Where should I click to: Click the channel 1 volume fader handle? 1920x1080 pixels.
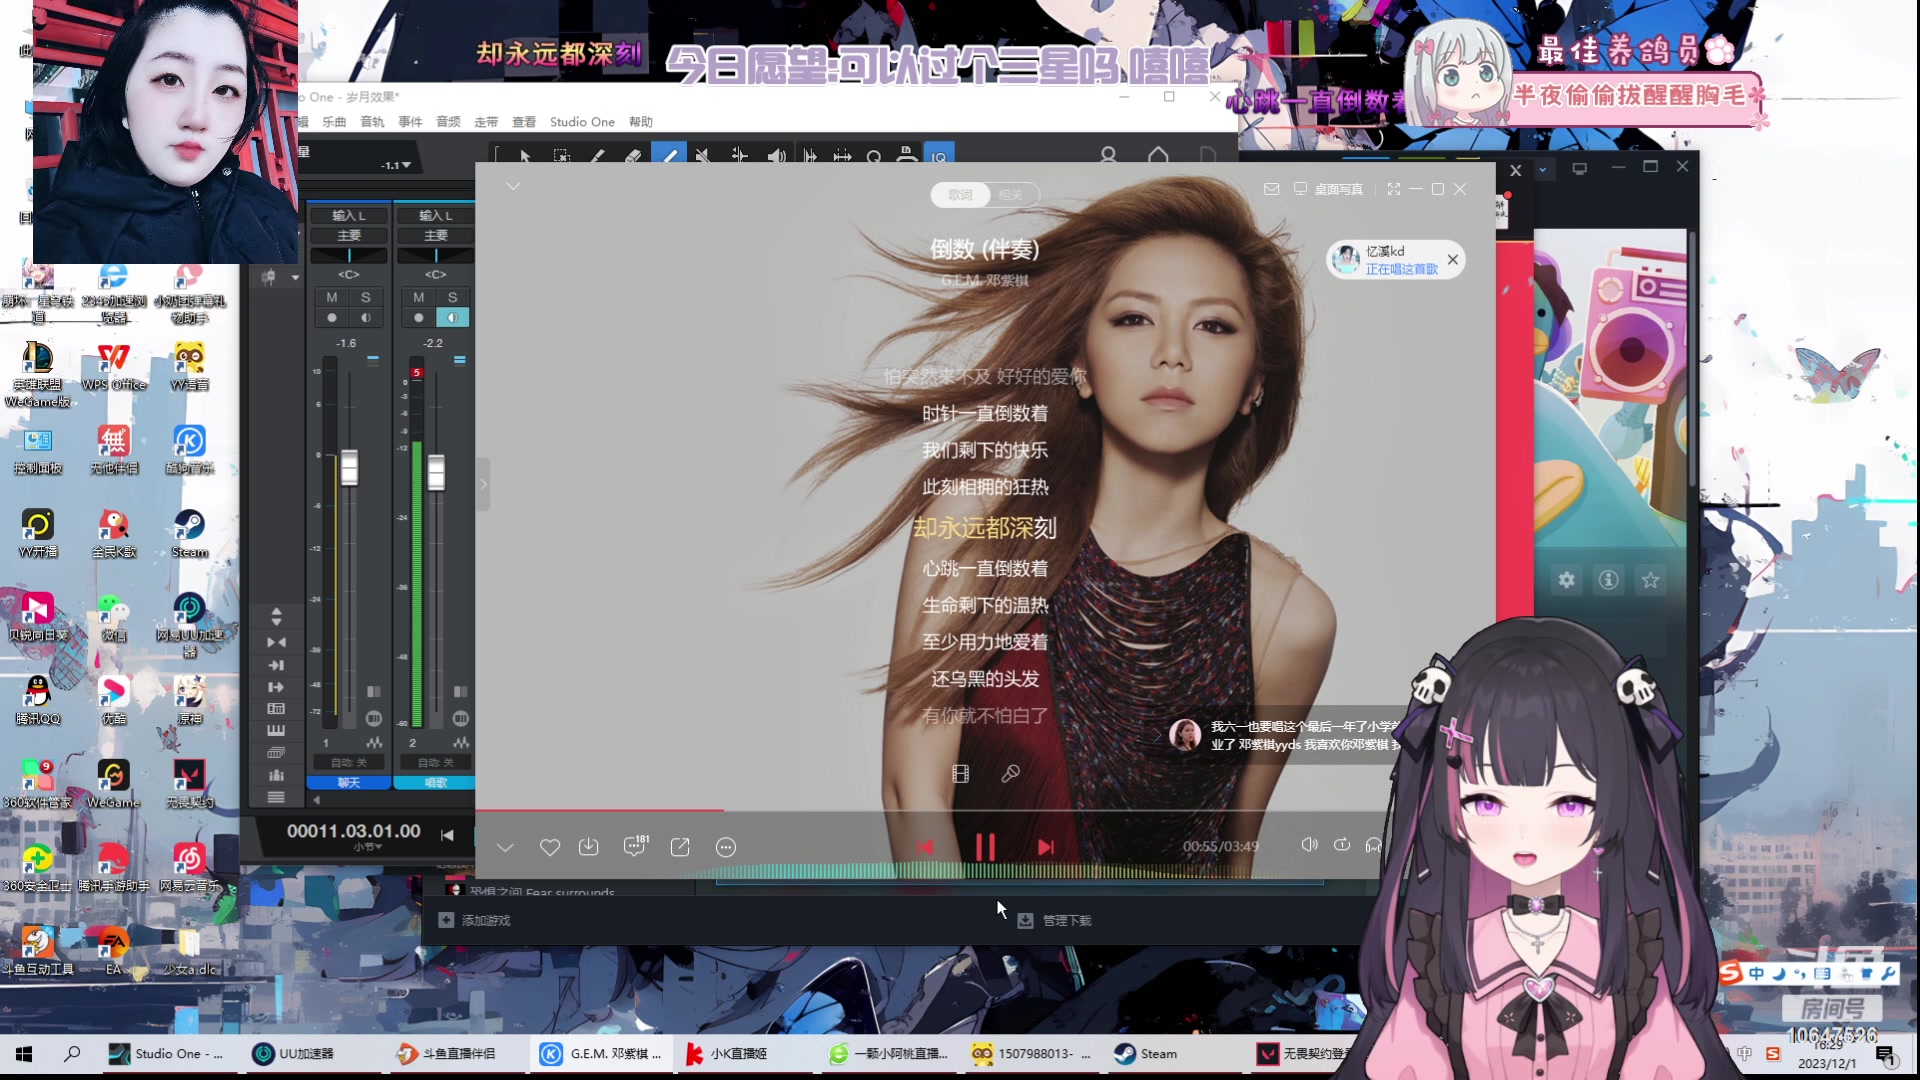pos(349,467)
